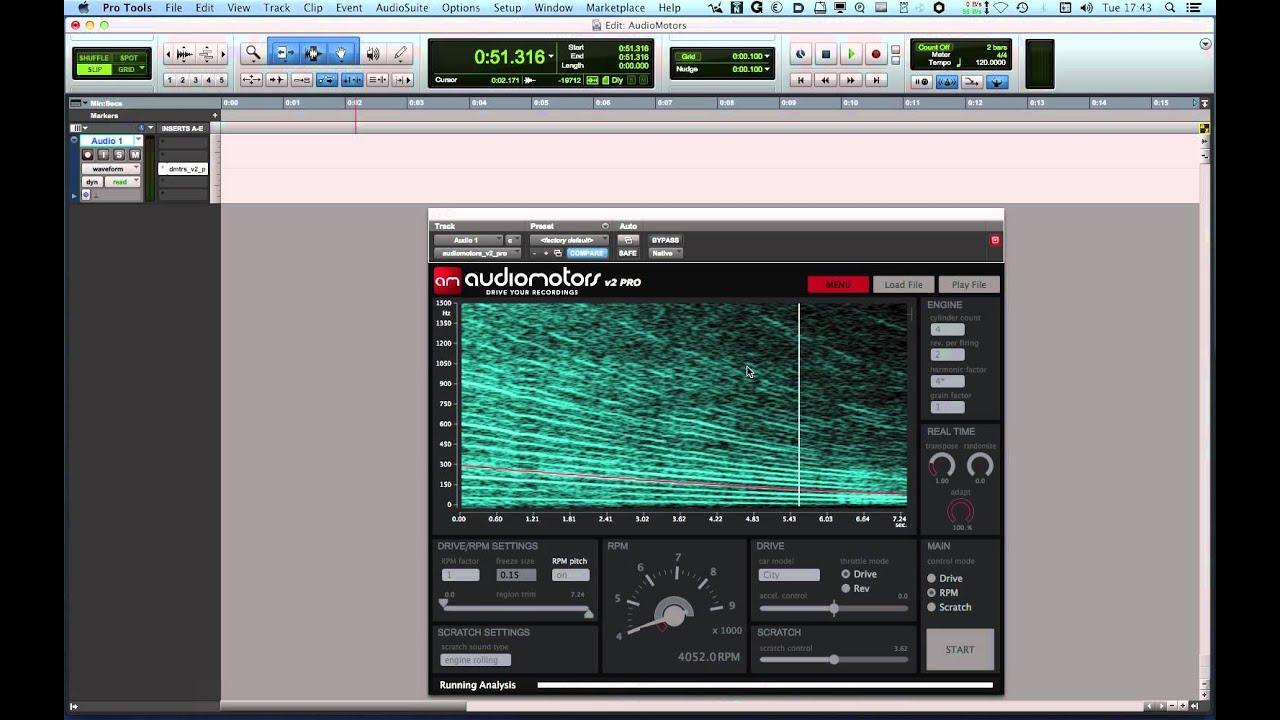
Task: Select the Scrubber speaker tool
Action: [x=373, y=54]
